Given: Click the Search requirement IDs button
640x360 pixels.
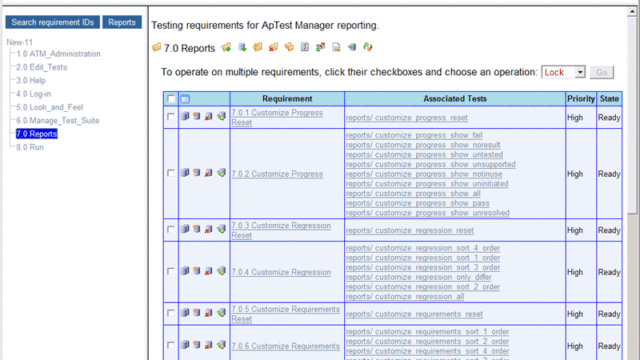Looking at the screenshot, I should click(x=53, y=22).
